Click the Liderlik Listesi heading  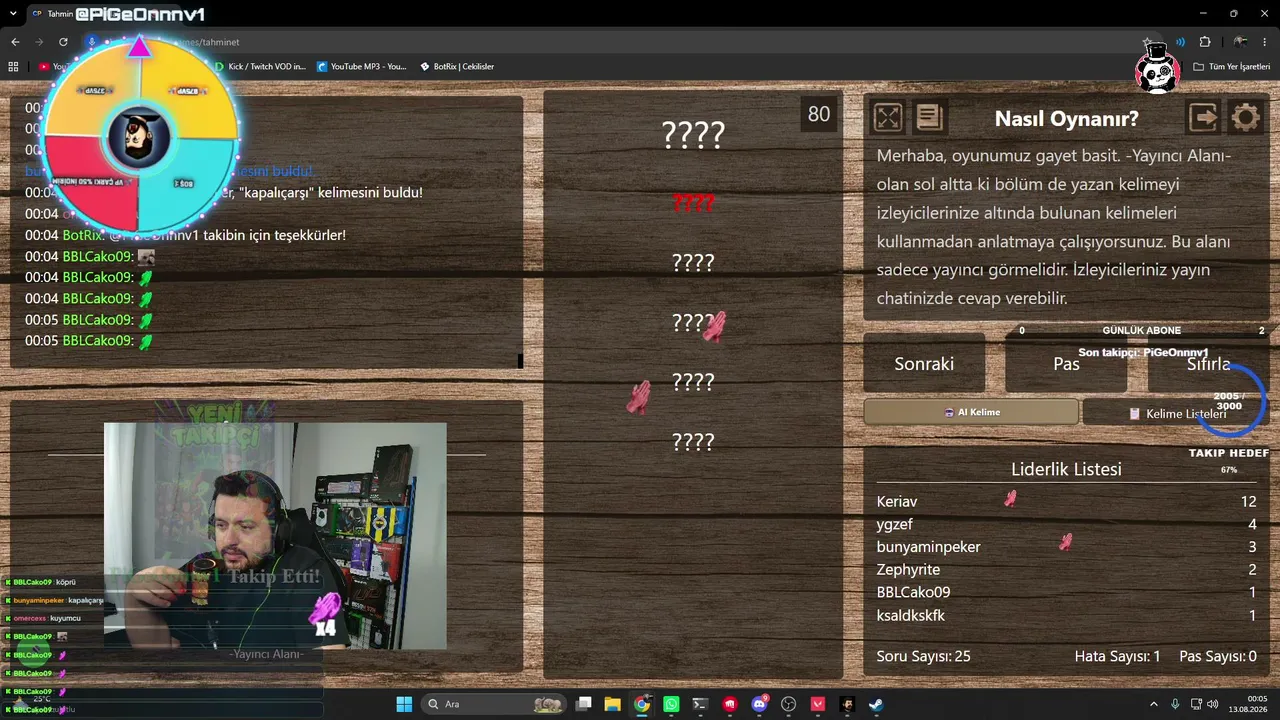tap(1066, 469)
